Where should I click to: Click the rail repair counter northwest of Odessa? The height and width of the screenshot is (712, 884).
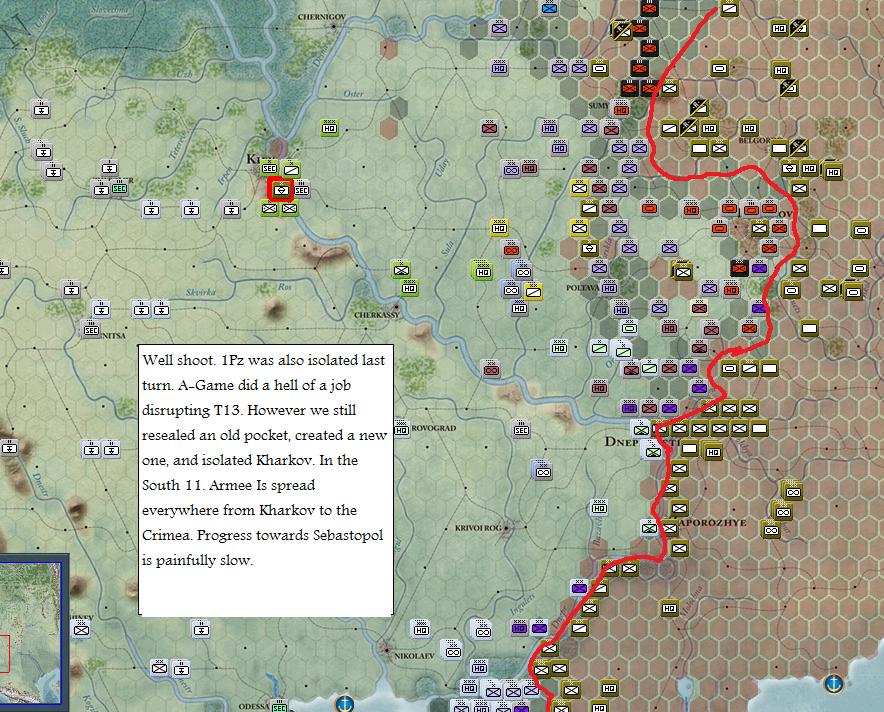(x=181, y=669)
